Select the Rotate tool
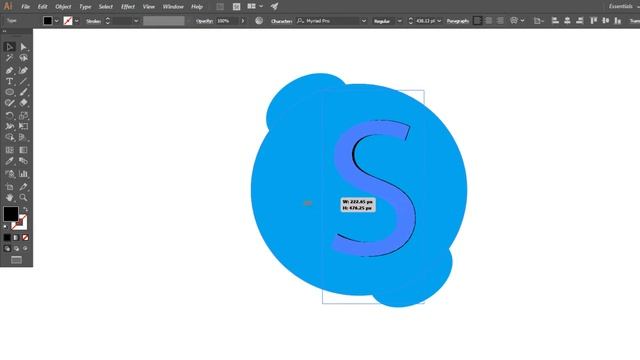640x360 pixels. (9, 116)
